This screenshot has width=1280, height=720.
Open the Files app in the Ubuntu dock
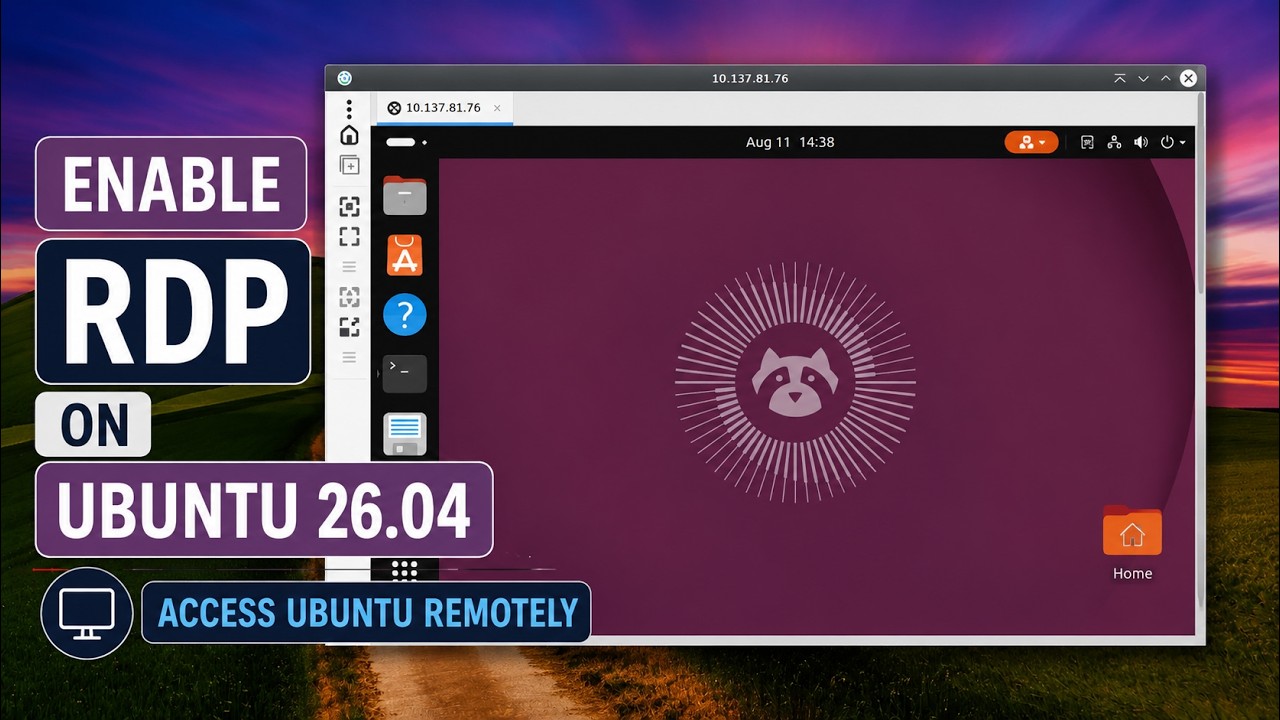pyautogui.click(x=404, y=196)
